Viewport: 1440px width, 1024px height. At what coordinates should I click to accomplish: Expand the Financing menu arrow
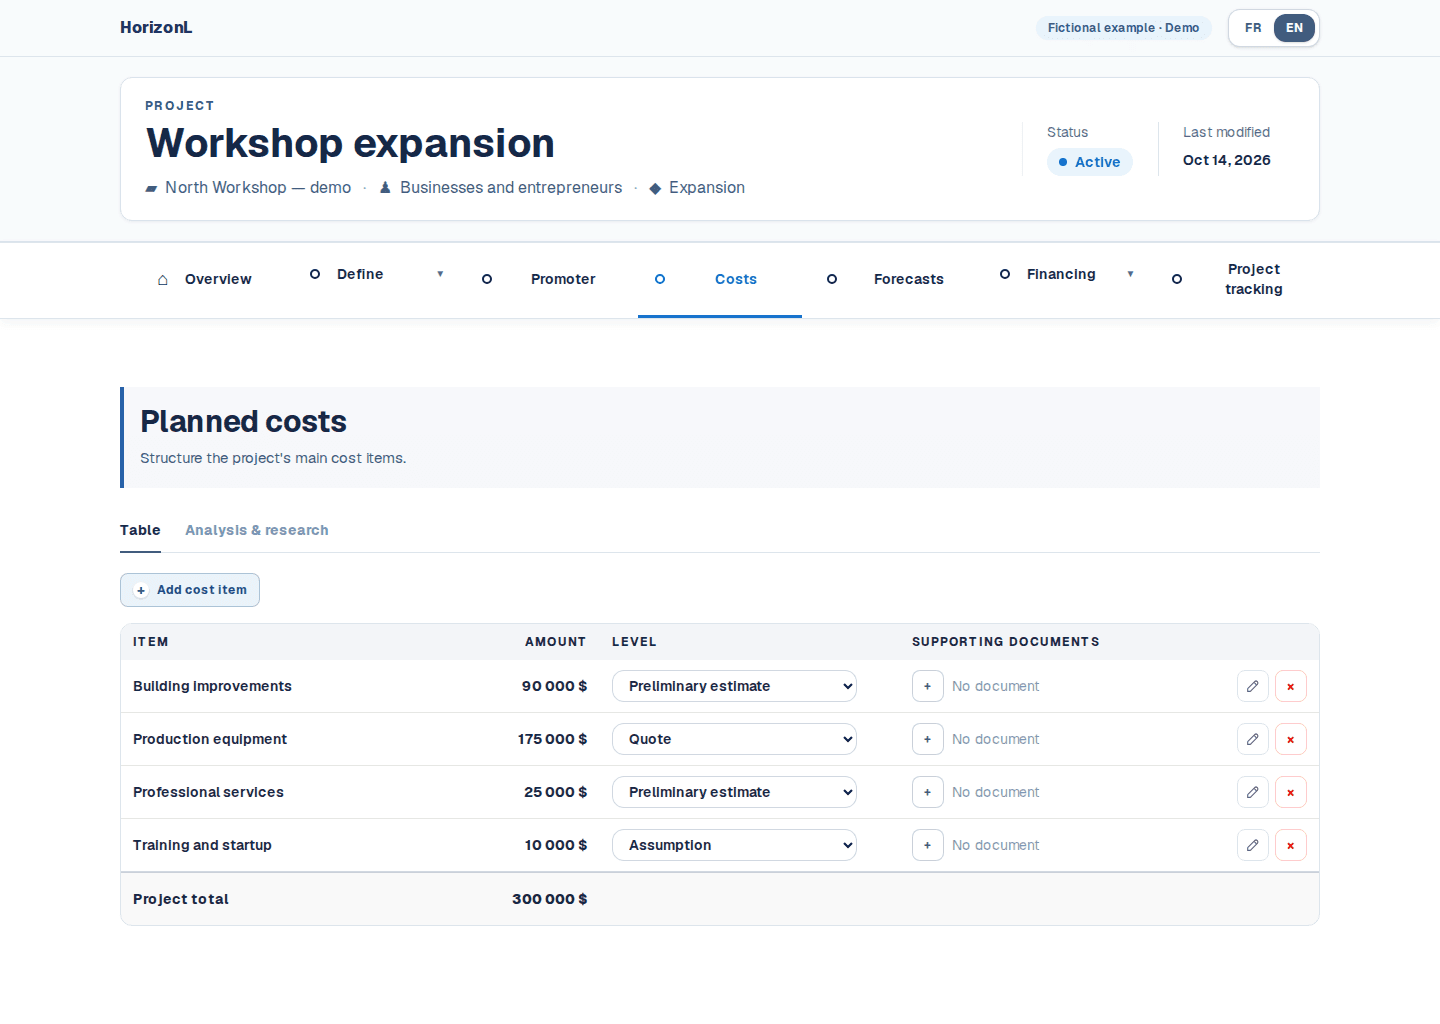click(x=1131, y=274)
